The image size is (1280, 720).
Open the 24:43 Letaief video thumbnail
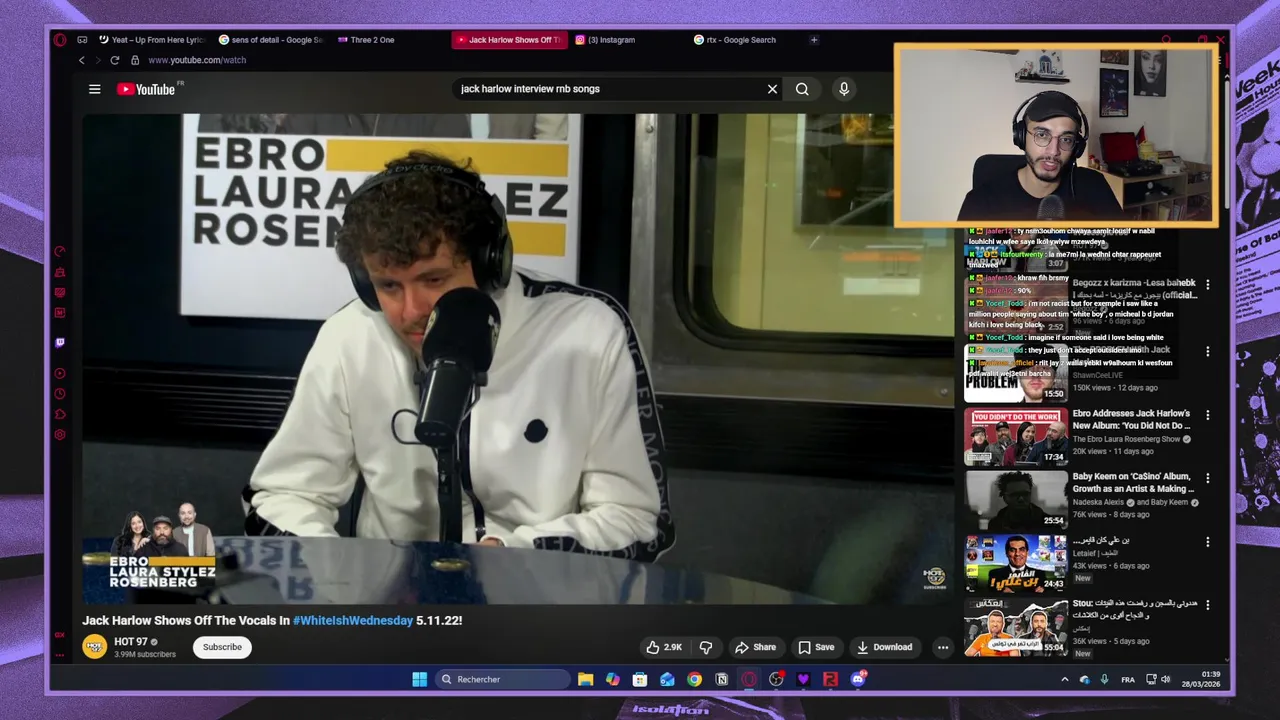(x=1016, y=562)
